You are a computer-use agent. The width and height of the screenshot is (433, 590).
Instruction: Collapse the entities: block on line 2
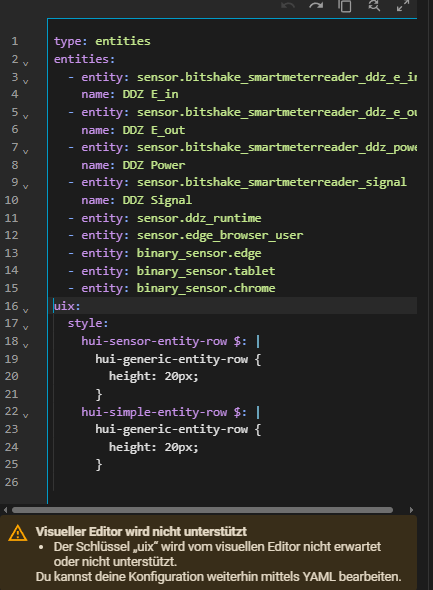[x=25, y=64]
